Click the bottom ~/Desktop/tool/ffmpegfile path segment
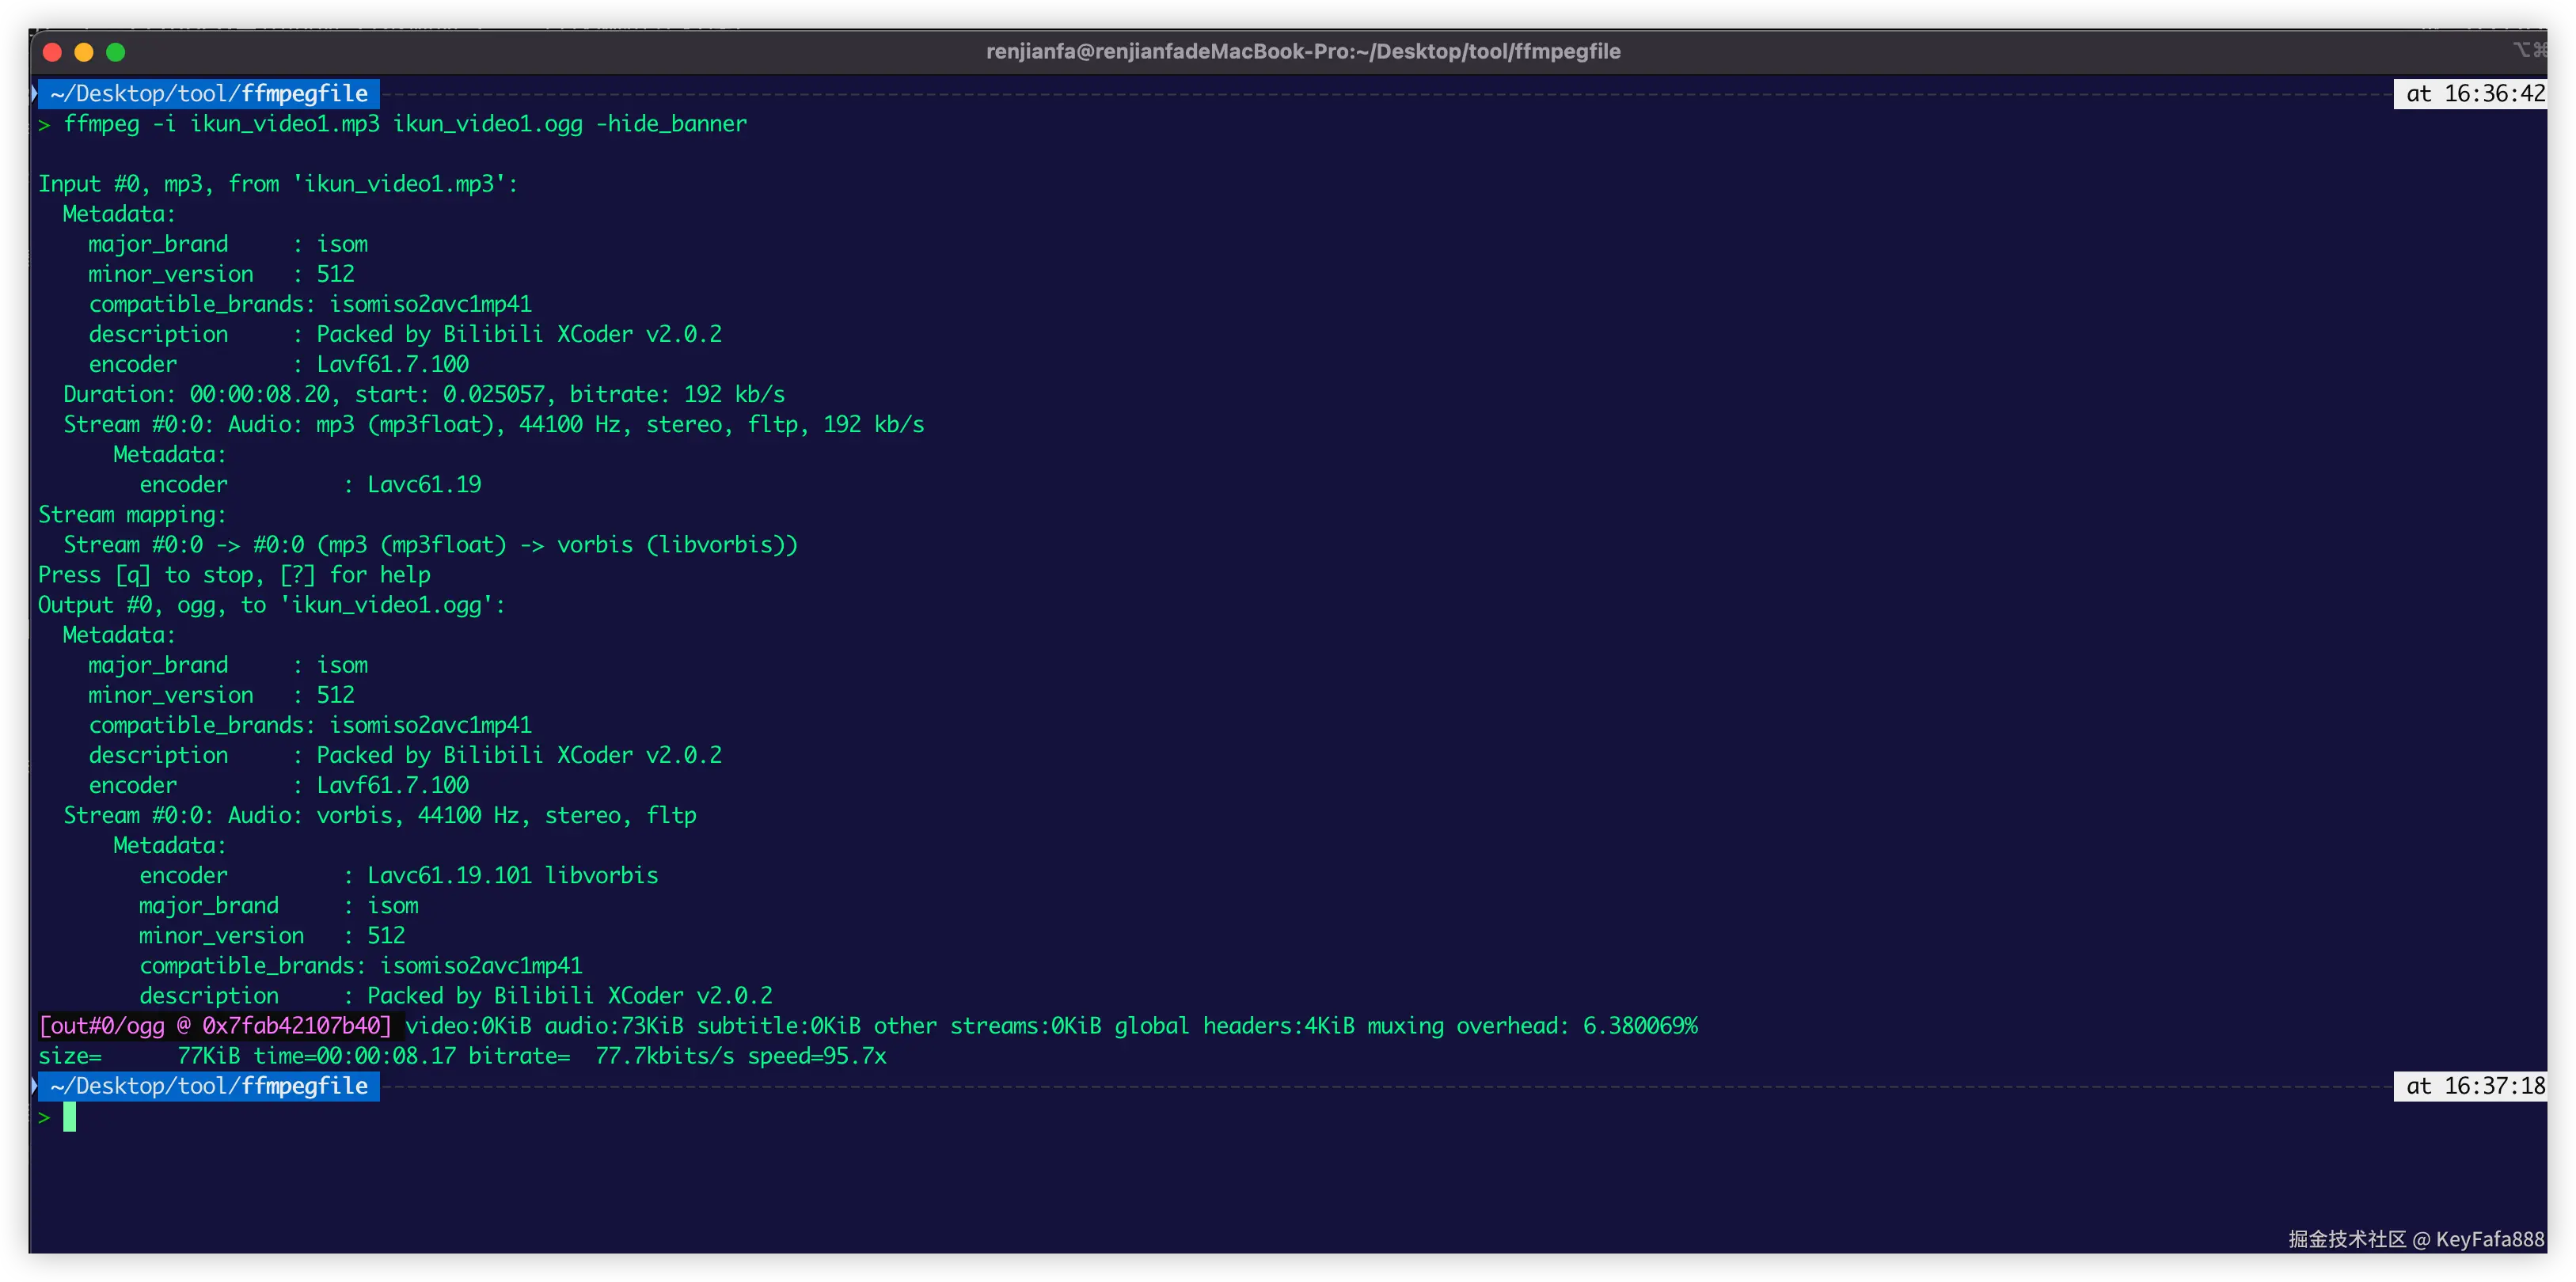The image size is (2576, 1282). click(x=209, y=1086)
